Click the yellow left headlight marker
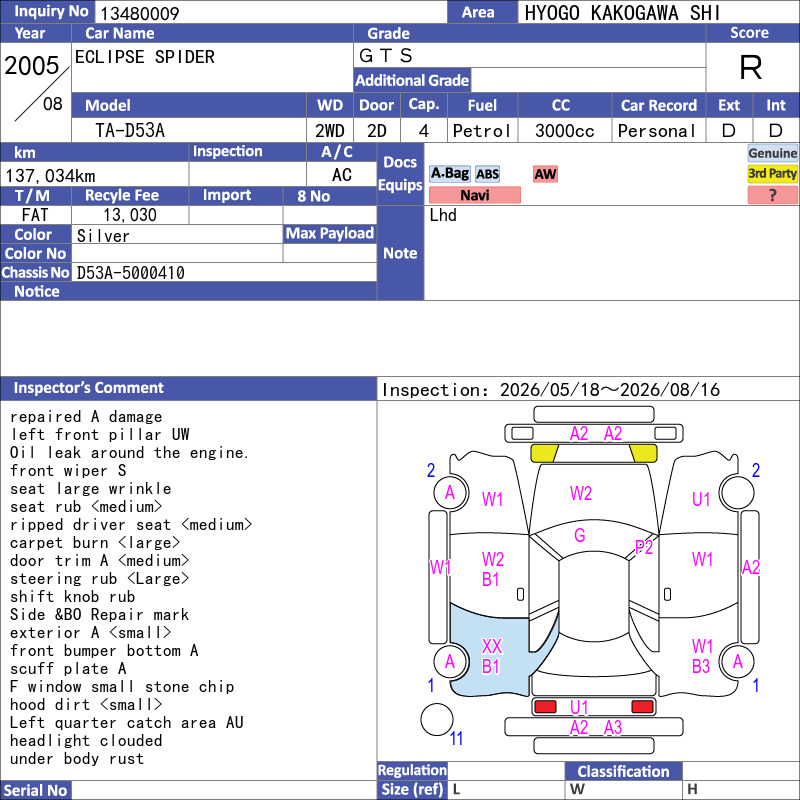 (544, 454)
